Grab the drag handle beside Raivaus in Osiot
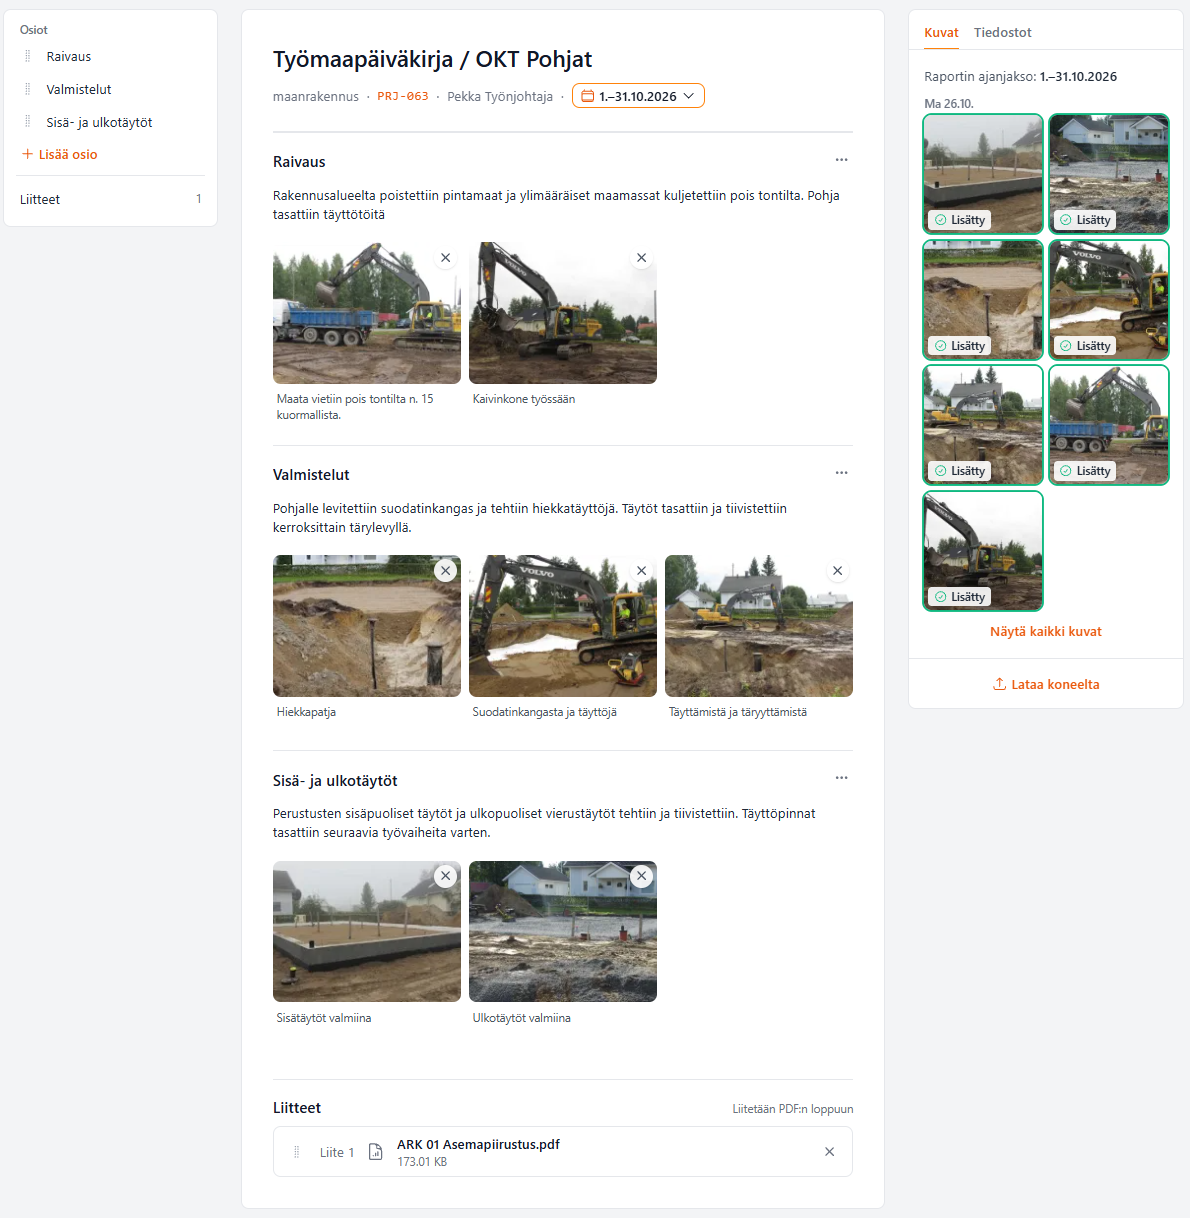1190x1218 pixels. coord(28,57)
